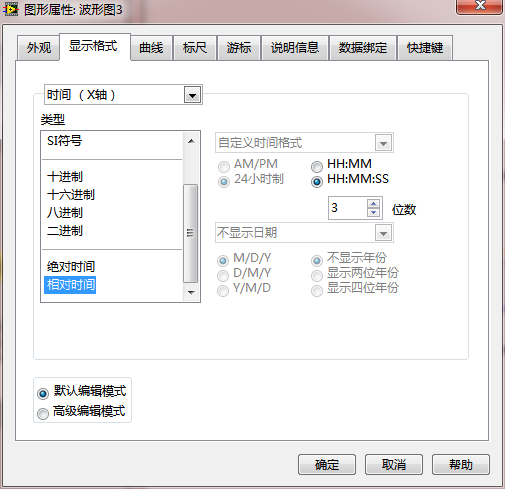Select 二进制 in the type list

[x=65, y=231]
